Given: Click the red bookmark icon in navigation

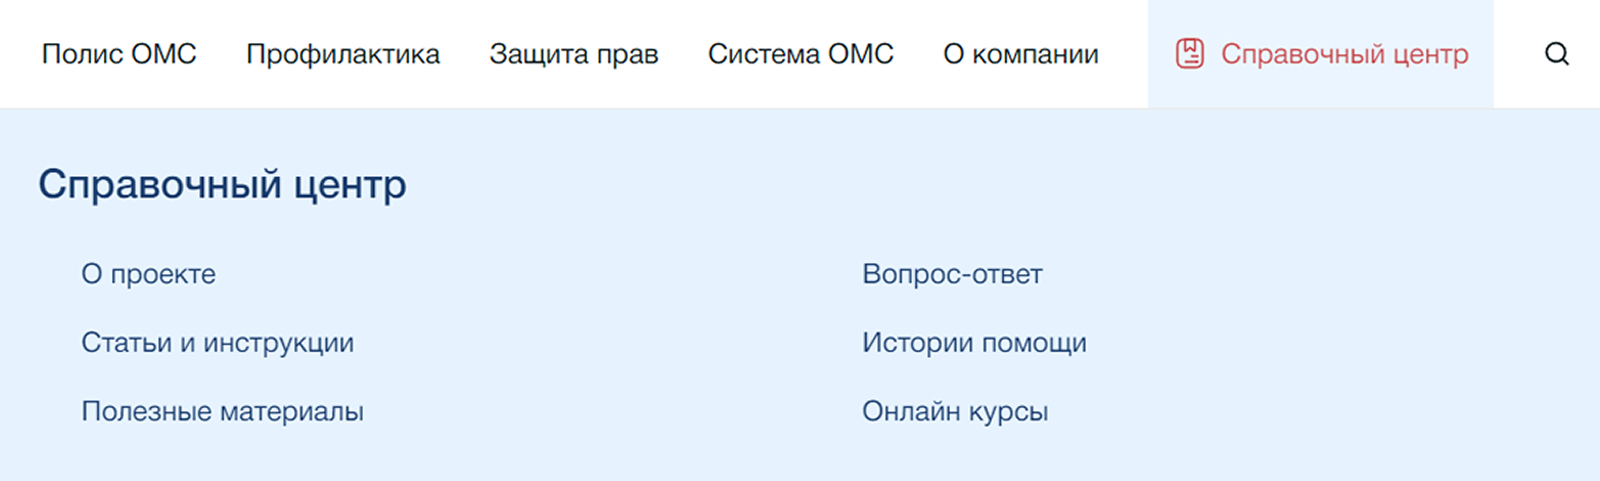Looking at the screenshot, I should 1189,54.
